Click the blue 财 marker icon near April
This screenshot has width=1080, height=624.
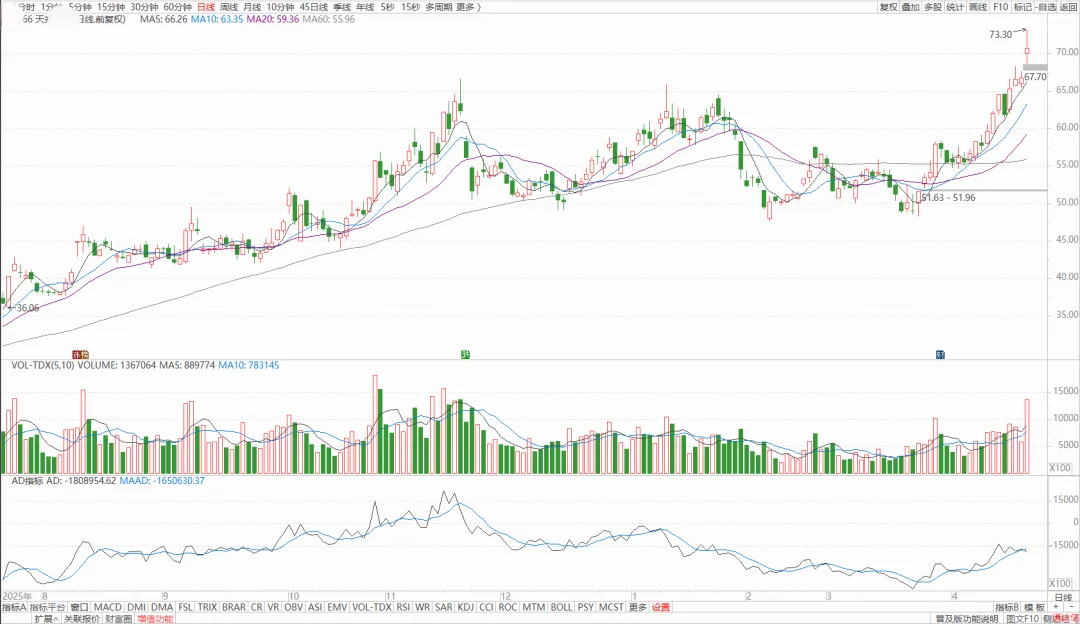(x=940, y=355)
